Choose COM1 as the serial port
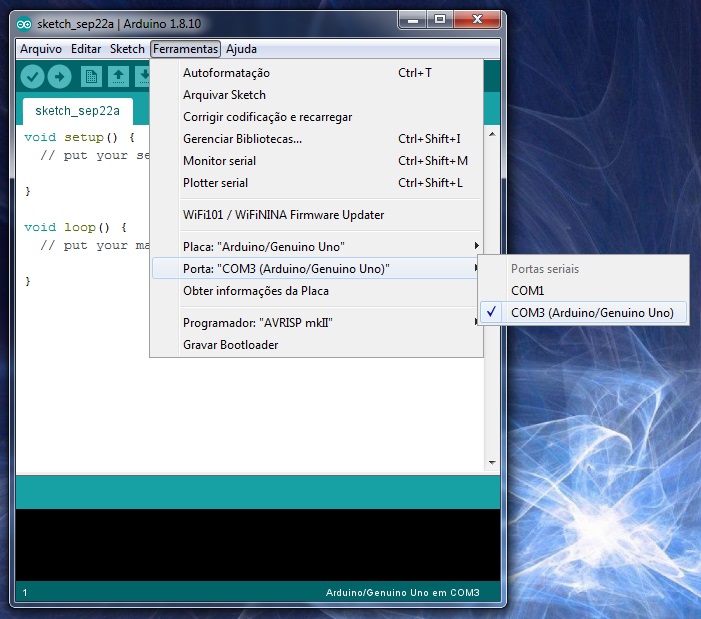701x619 pixels. [527, 291]
